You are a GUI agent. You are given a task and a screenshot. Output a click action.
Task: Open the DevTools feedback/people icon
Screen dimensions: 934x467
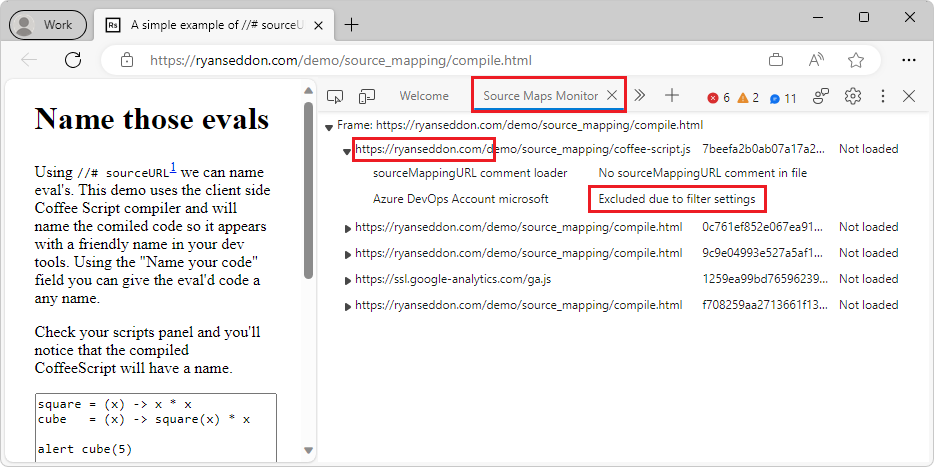pos(822,96)
